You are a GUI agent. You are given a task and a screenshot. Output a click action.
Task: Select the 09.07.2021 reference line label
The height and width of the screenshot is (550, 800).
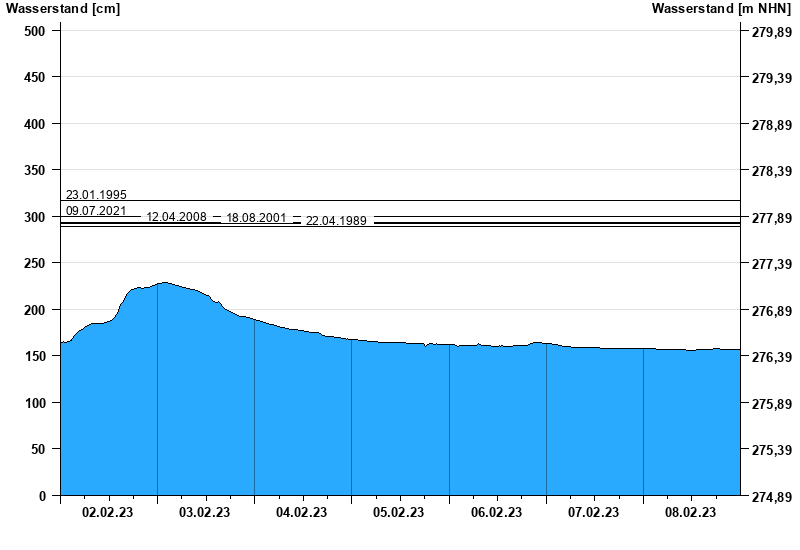click(96, 210)
